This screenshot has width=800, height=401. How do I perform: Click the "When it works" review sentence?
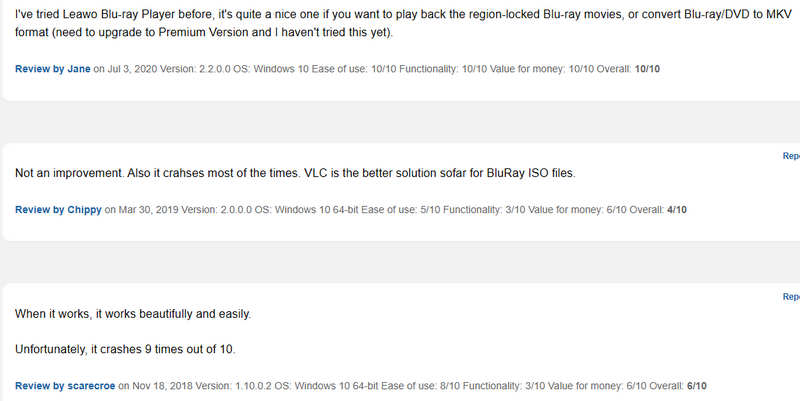point(133,314)
